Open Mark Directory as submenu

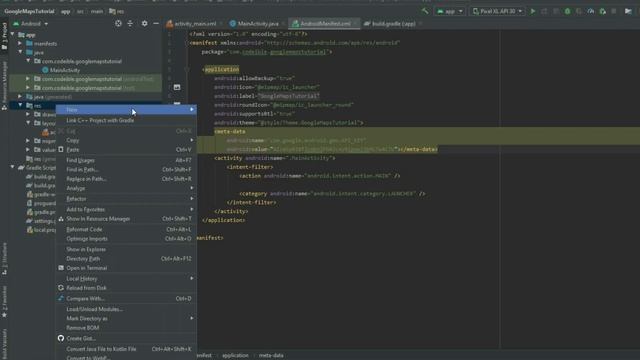pos(126,318)
